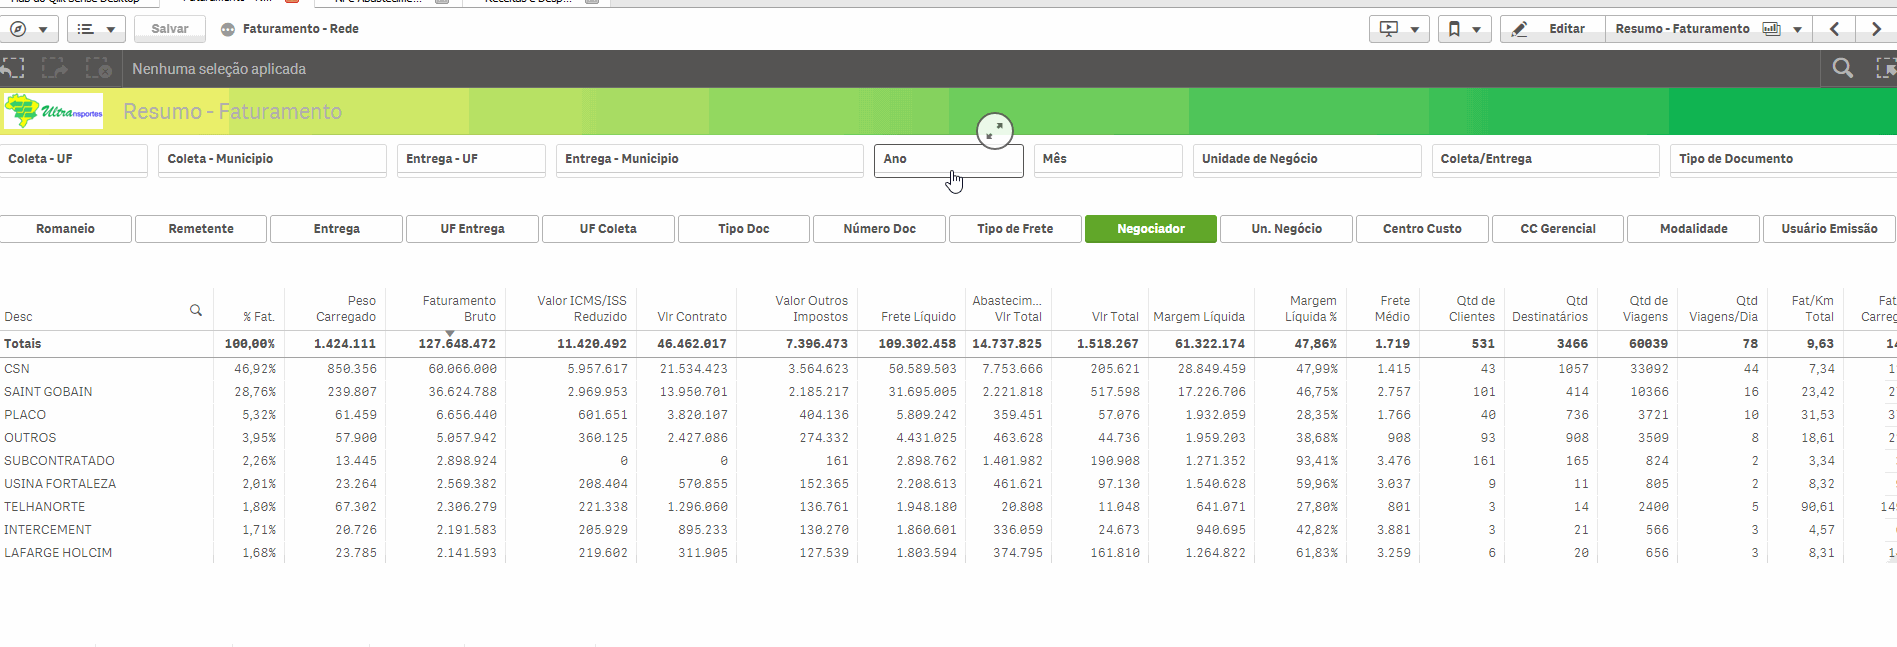Search in the Desc column
Image resolution: width=1897 pixels, height=647 pixels.
click(x=196, y=310)
